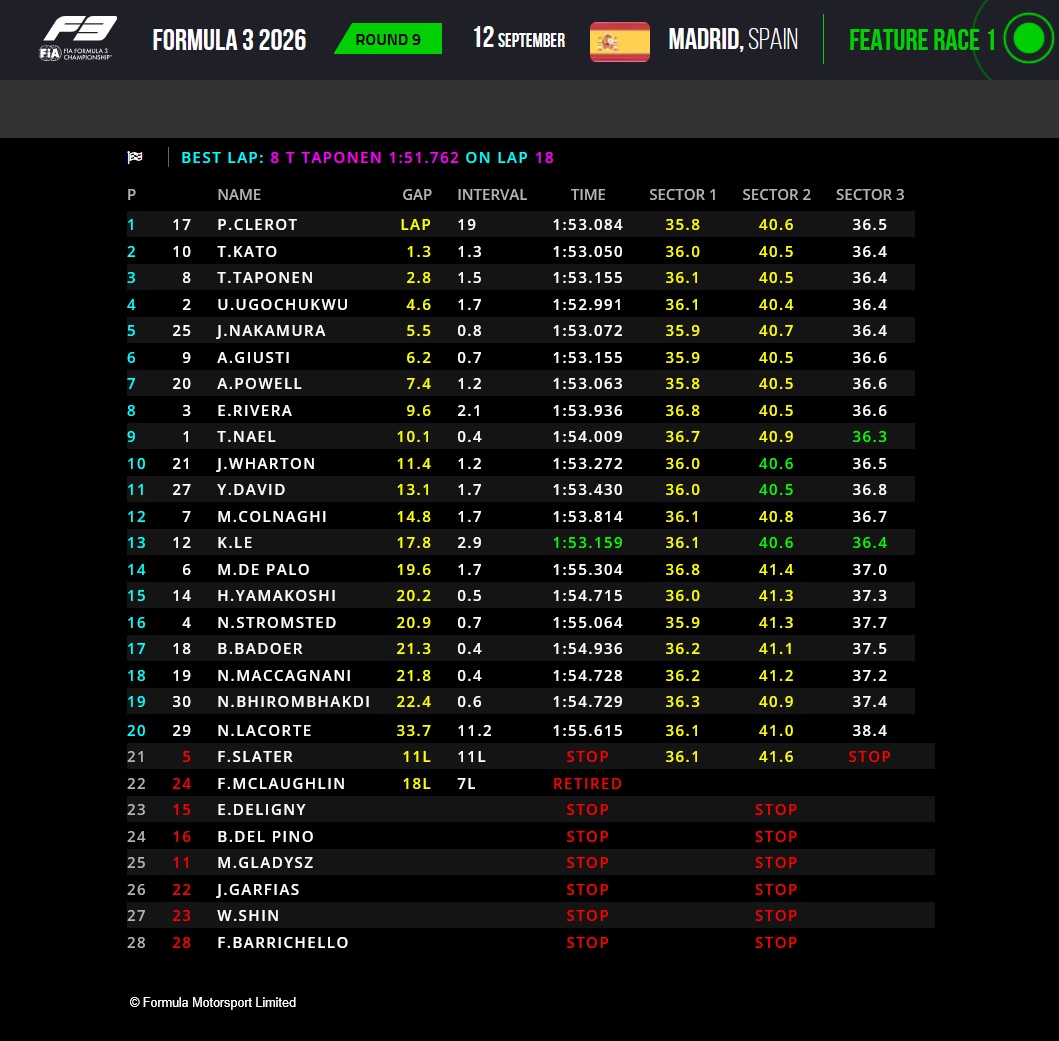The width and height of the screenshot is (1059, 1041).
Task: Click F.SLATER's 11L gap value
Action: 417,757
